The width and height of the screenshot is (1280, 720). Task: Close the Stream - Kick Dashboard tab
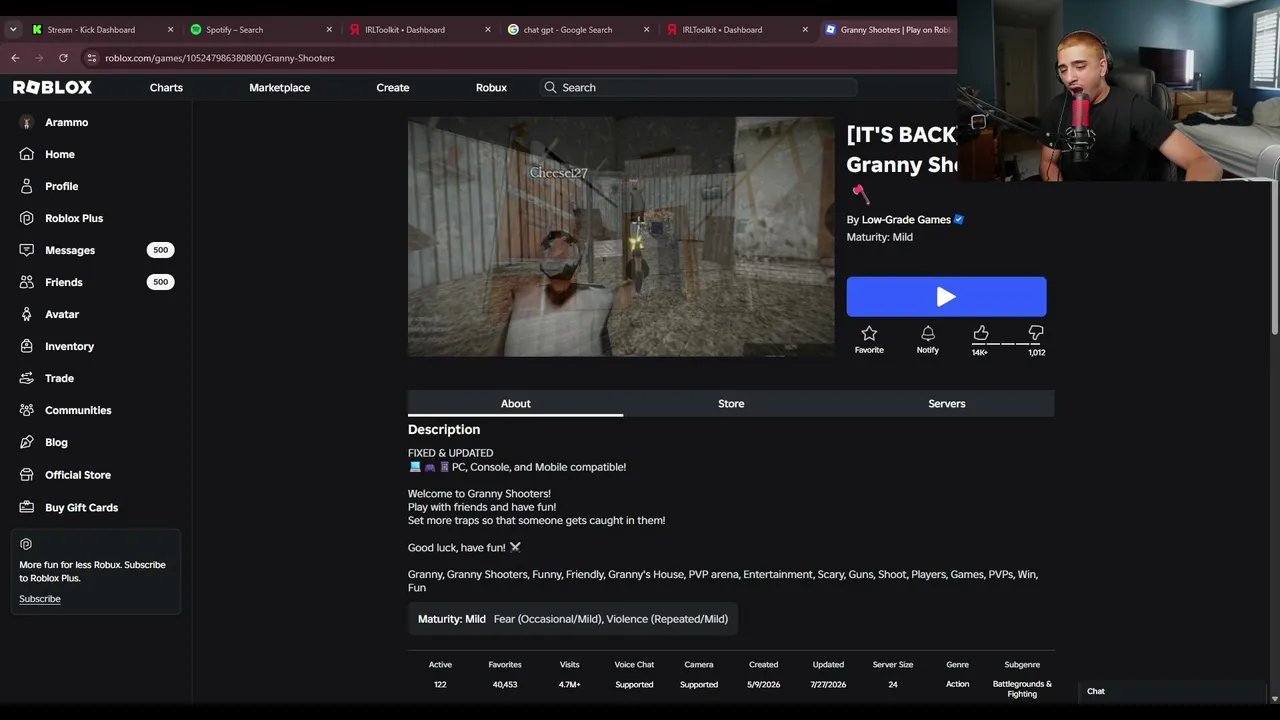tap(170, 30)
